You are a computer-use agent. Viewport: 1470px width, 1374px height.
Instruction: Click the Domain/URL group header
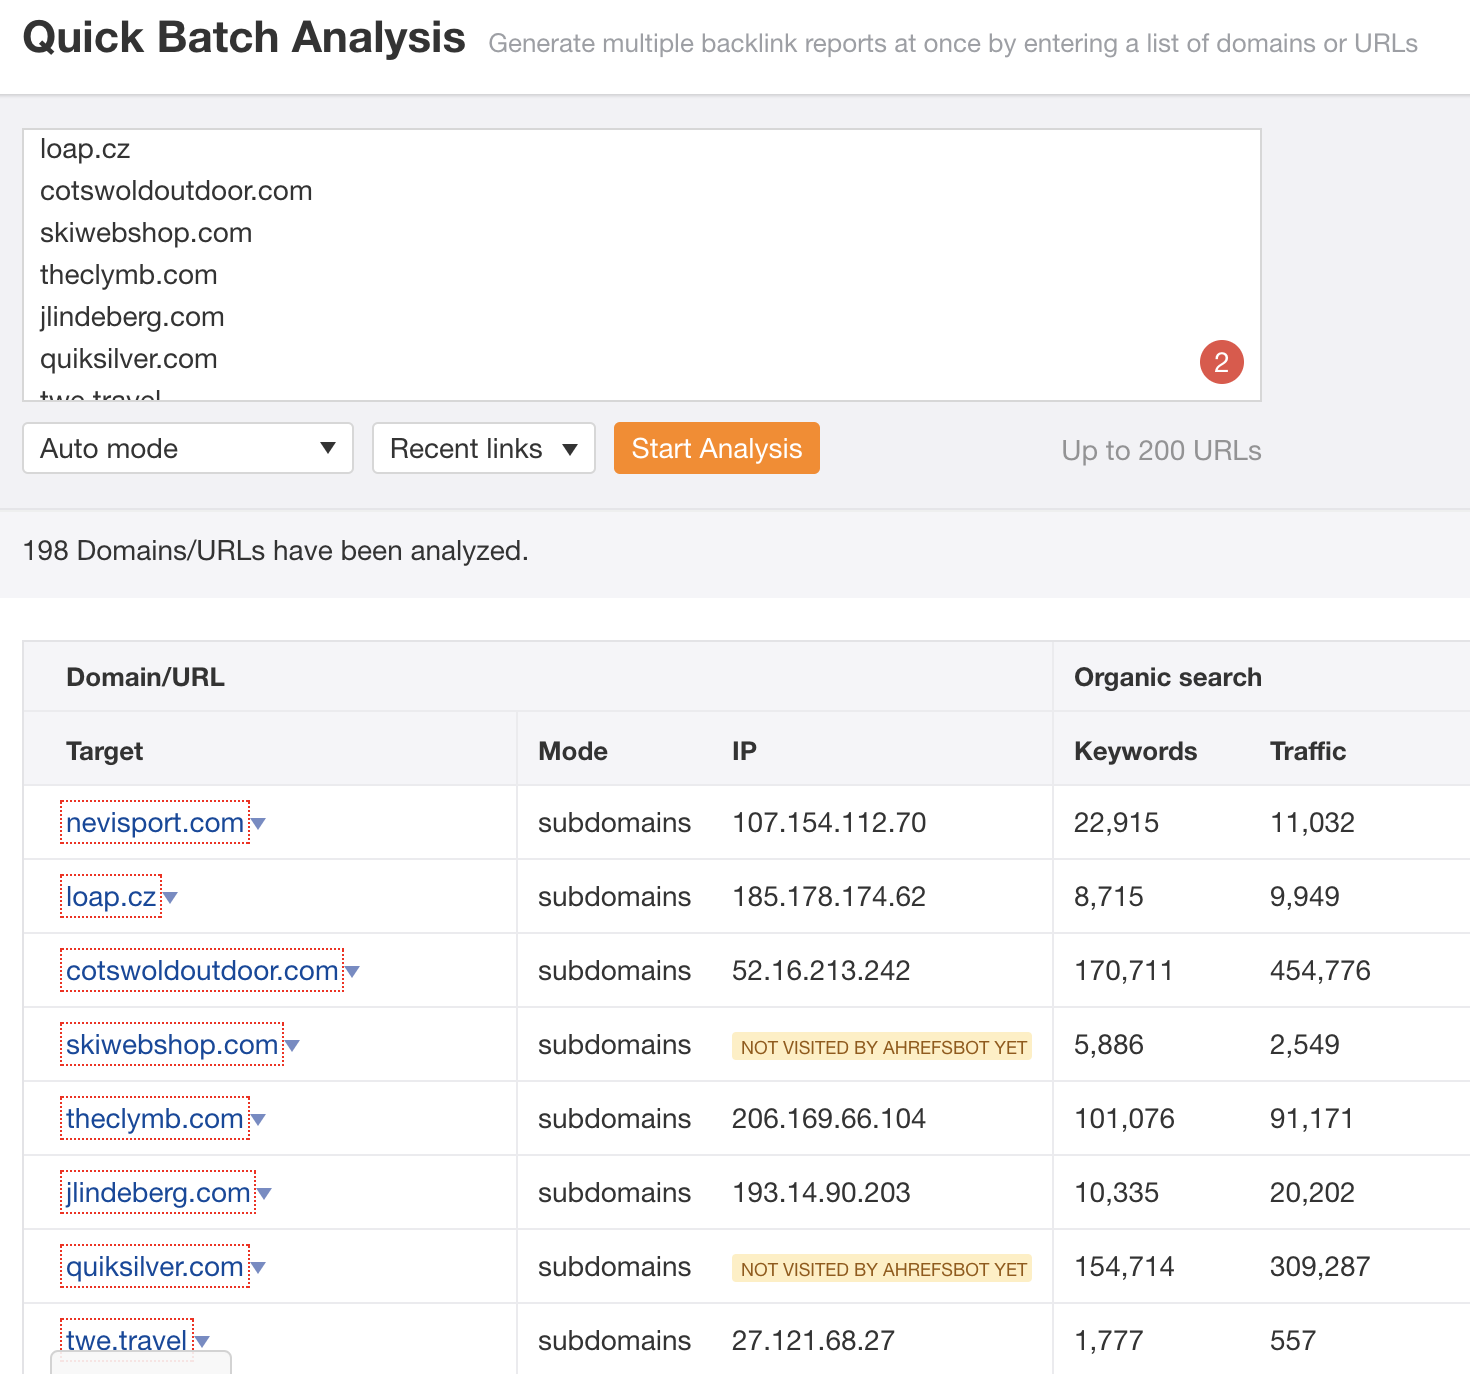145,677
